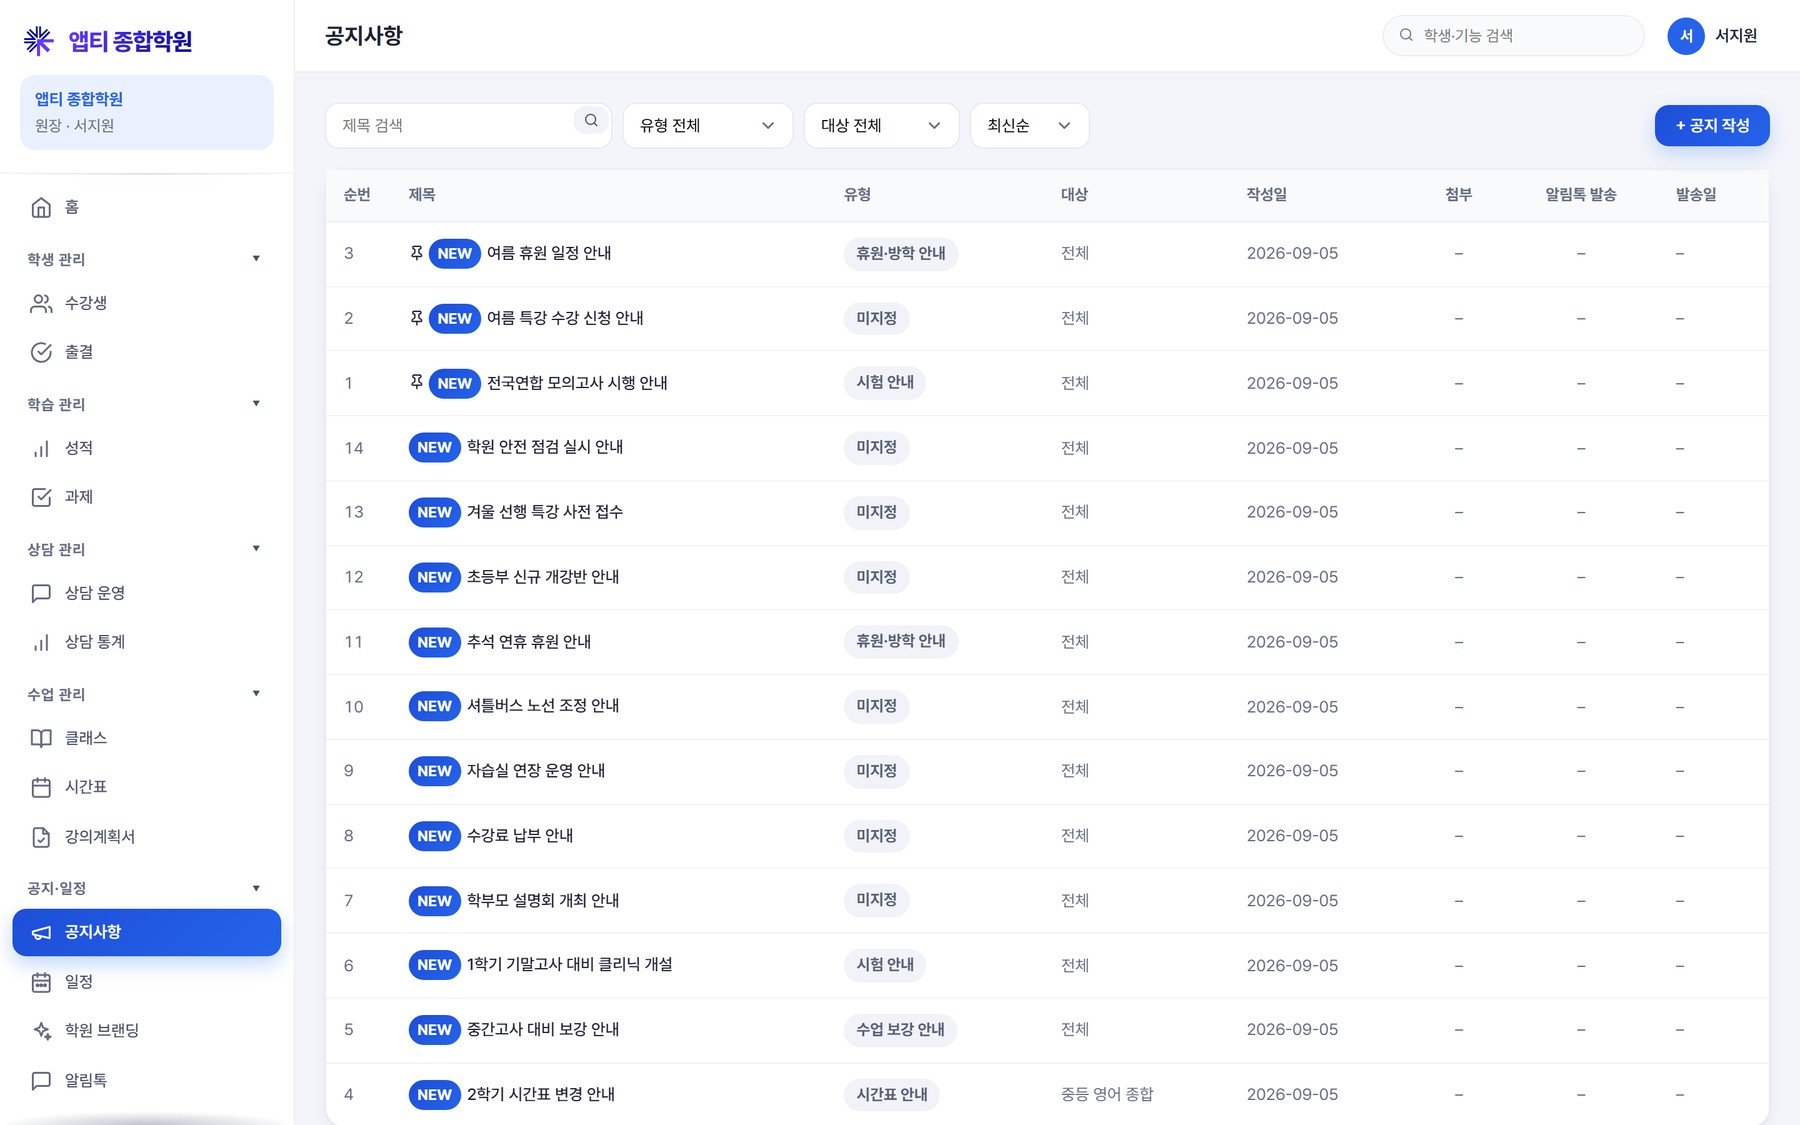The height and width of the screenshot is (1125, 1800).
Task: Select 공지사항 menu item
Action: [x=146, y=932]
